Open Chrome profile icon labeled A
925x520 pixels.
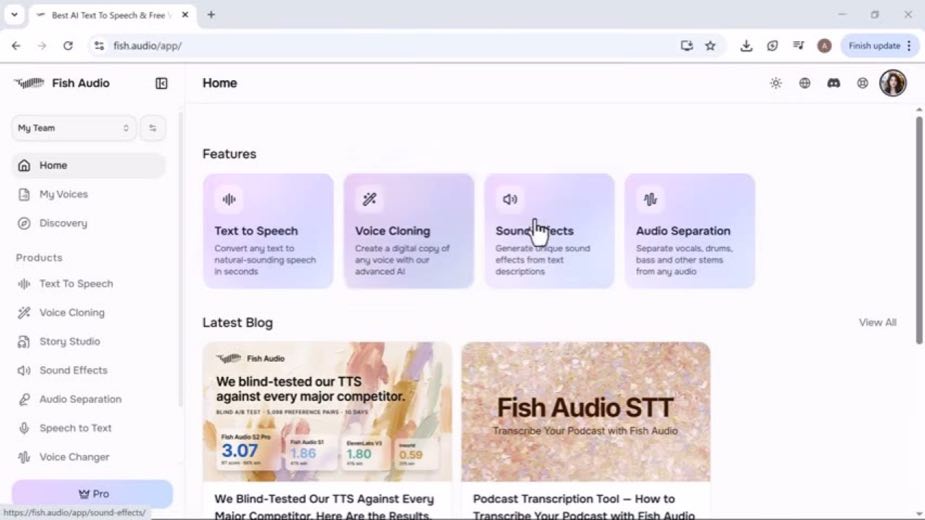point(824,45)
